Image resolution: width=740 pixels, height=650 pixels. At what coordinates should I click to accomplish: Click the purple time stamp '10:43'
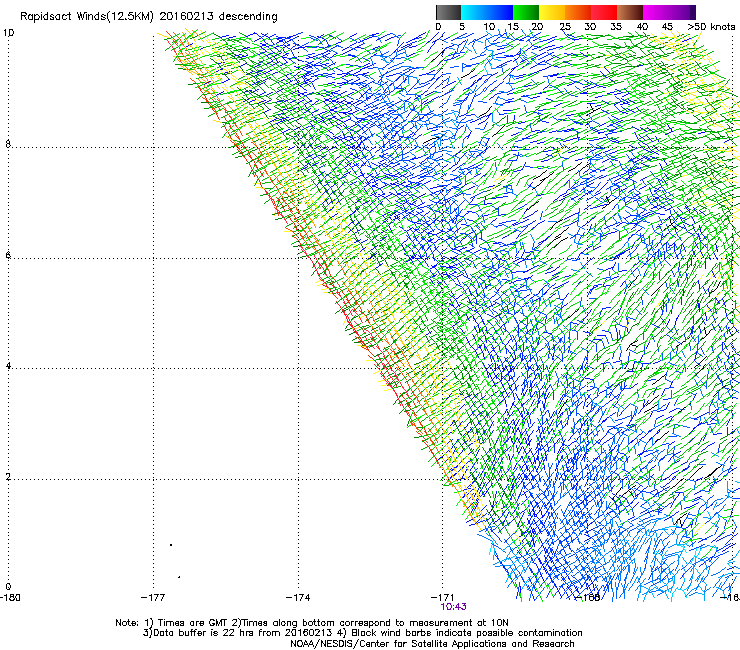click(453, 607)
